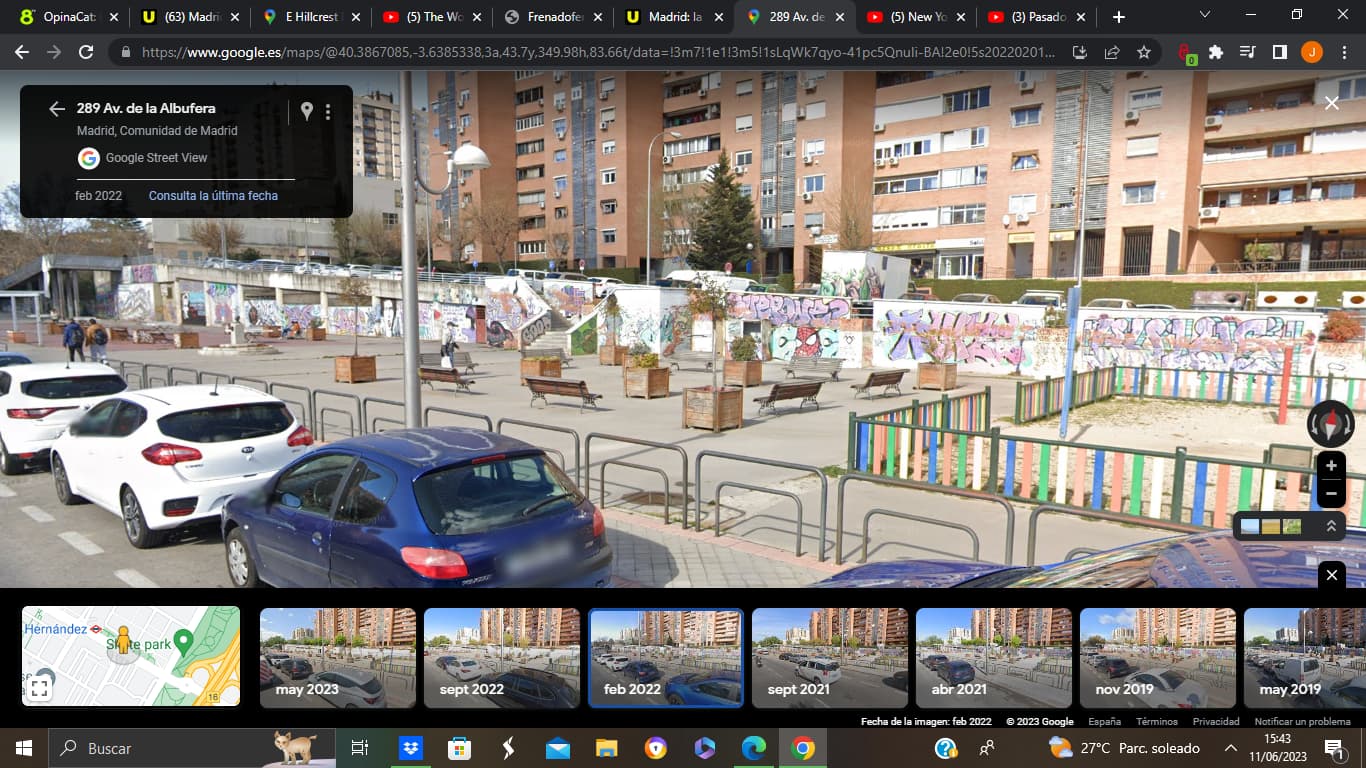Toggle the browser side panel
1366x768 pixels.
1279,52
